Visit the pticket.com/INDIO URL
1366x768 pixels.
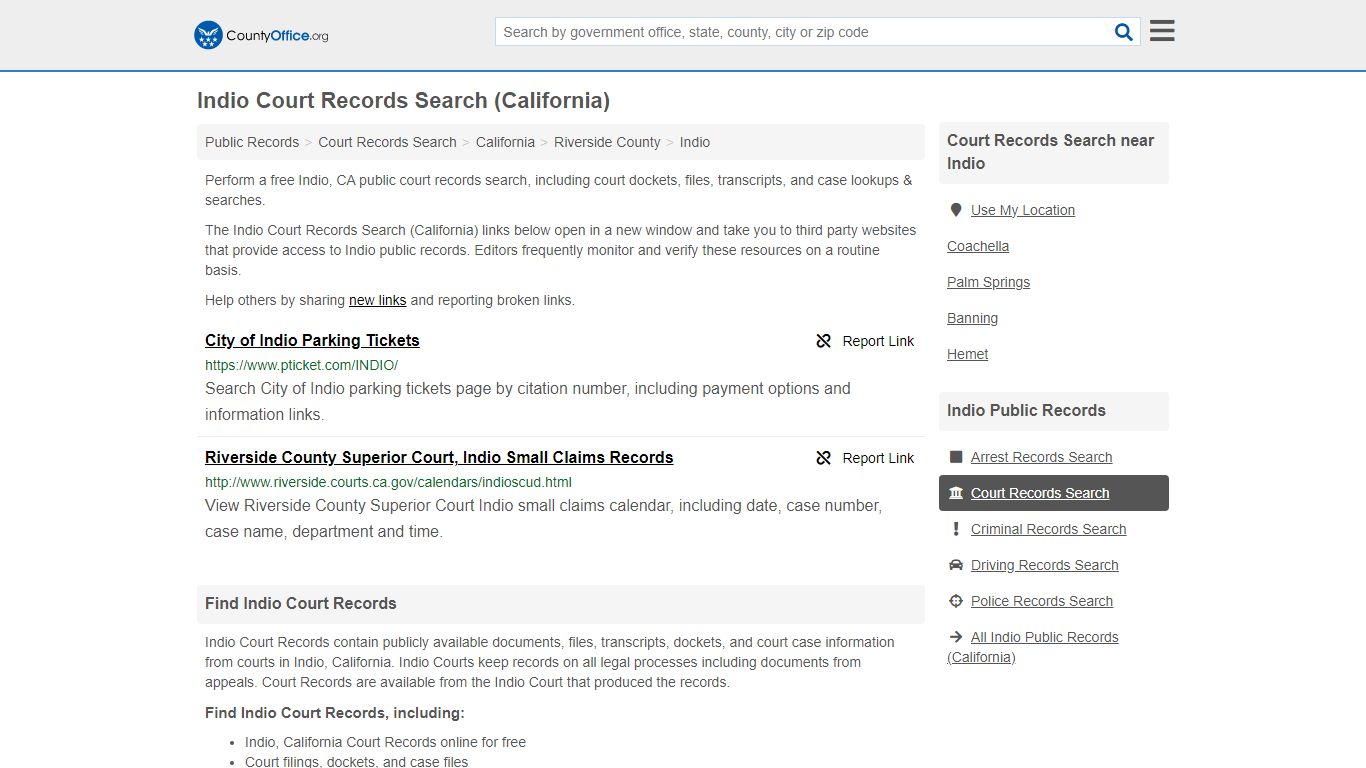tap(301, 365)
